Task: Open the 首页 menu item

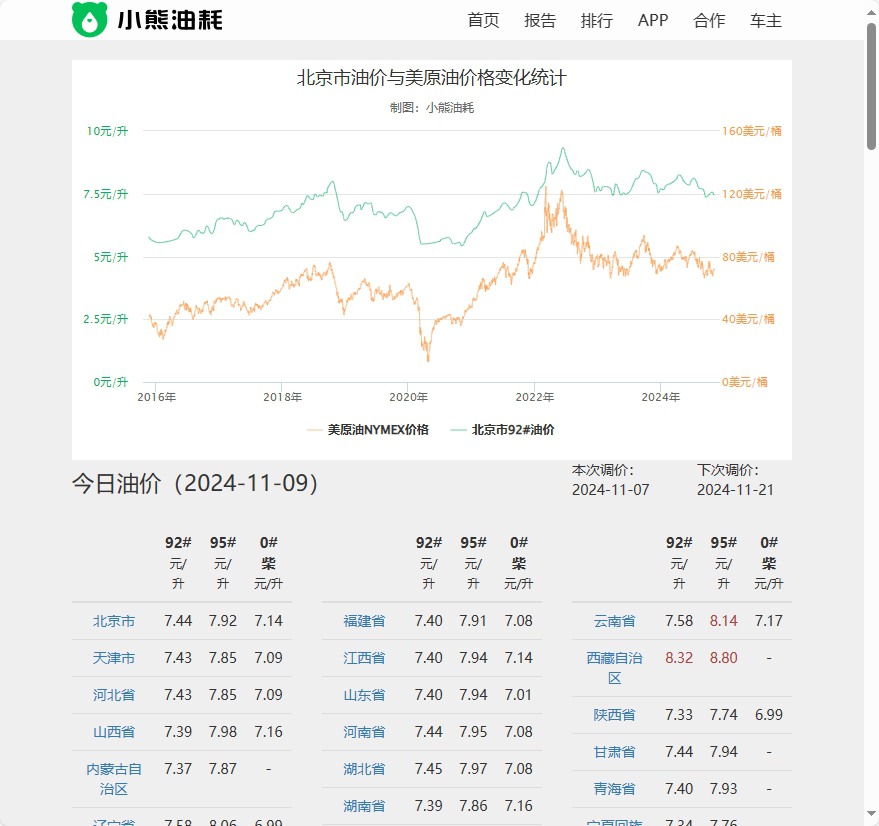Action: click(x=484, y=20)
